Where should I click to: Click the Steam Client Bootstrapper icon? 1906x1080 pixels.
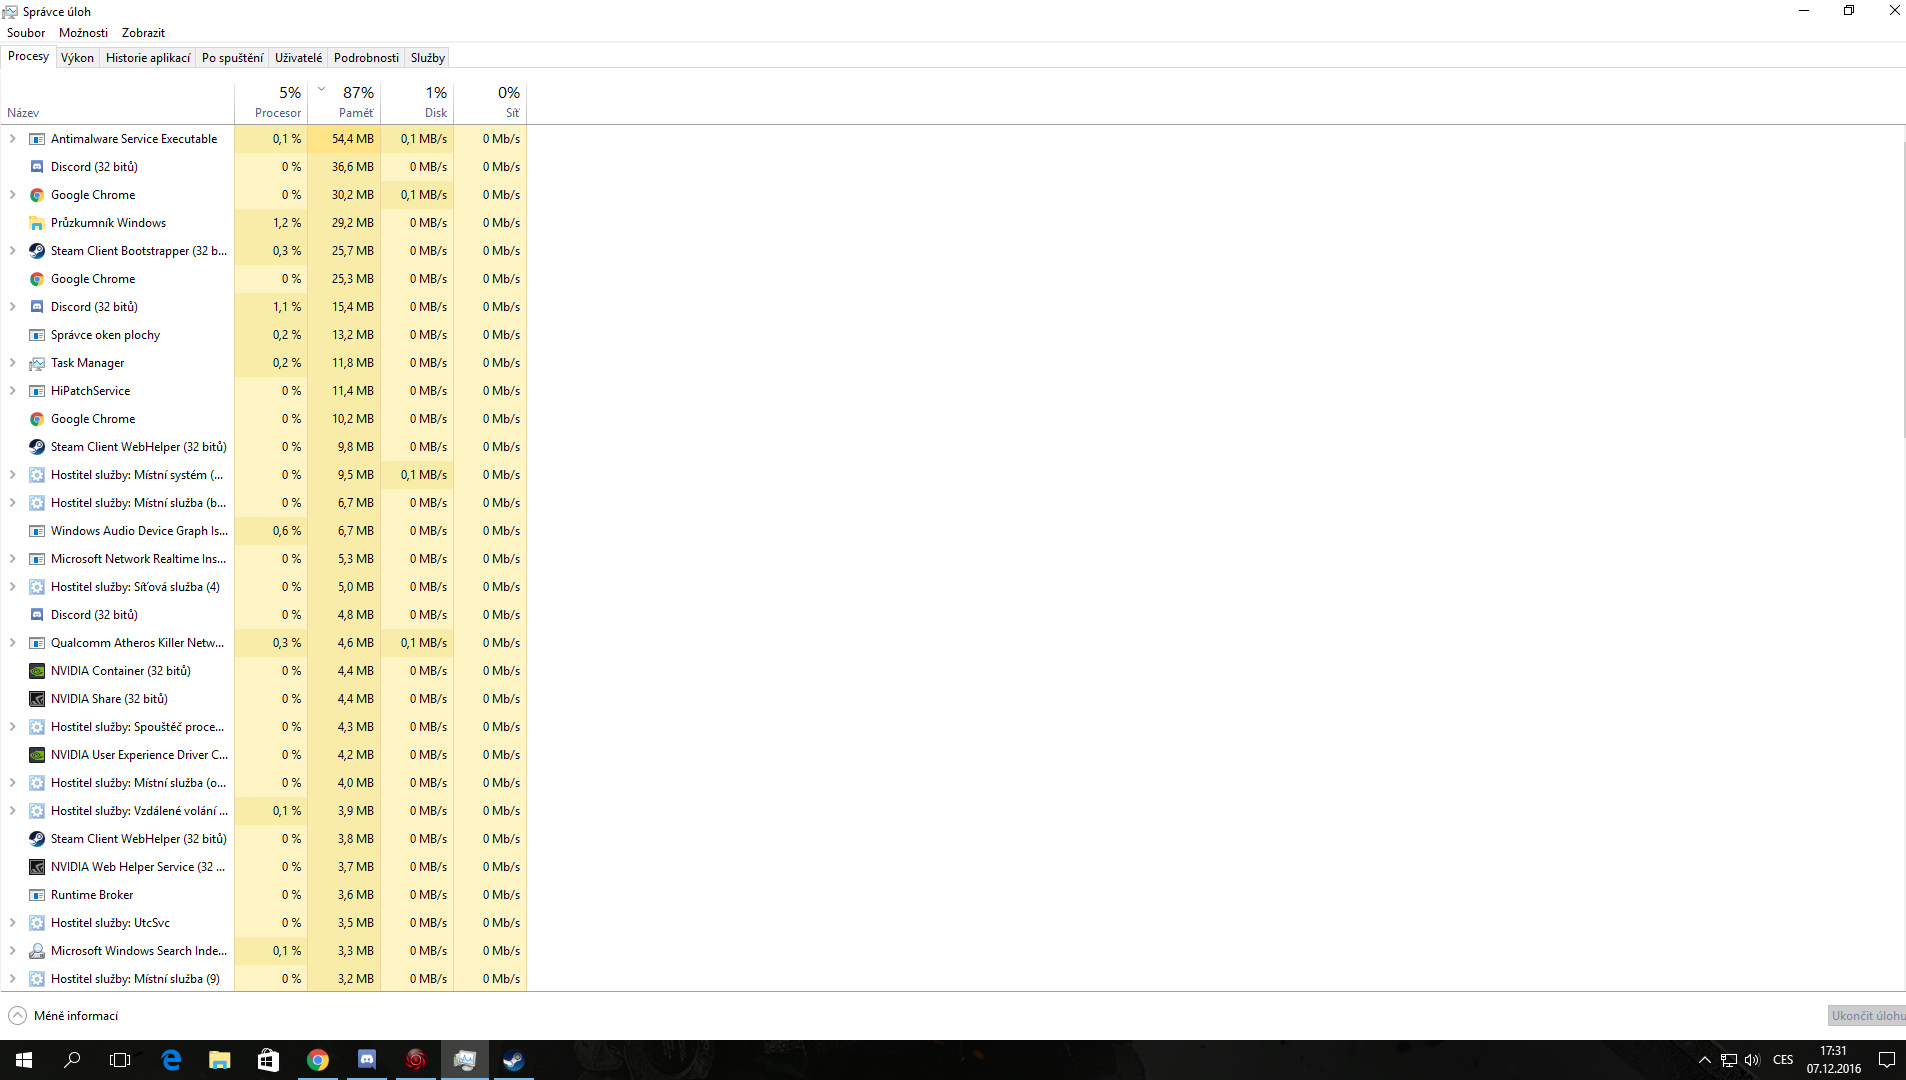pos(37,251)
